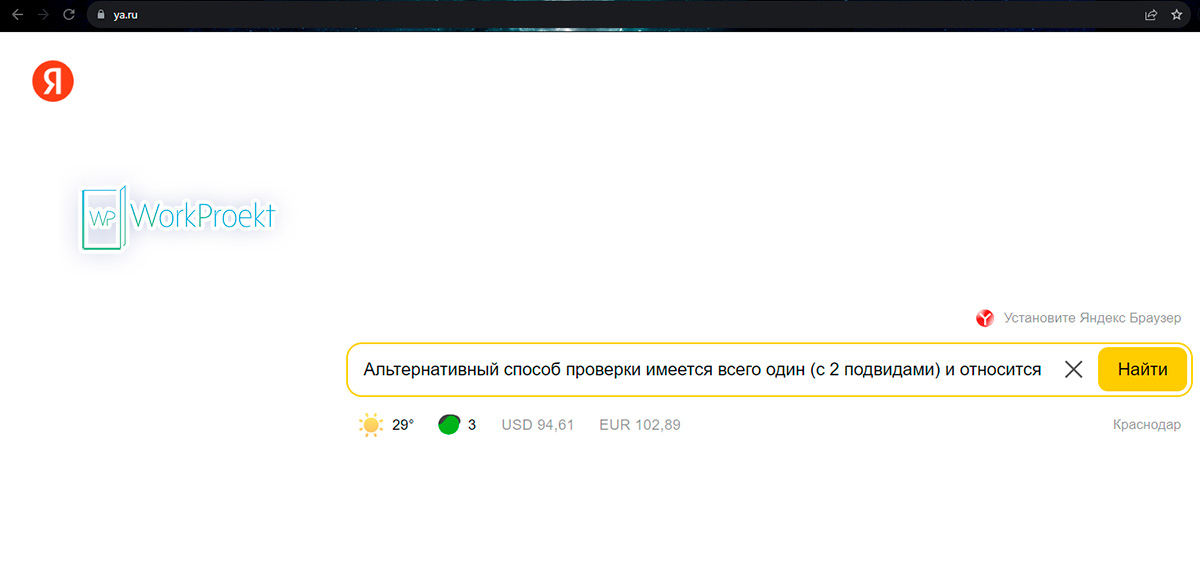This screenshot has height=587, width=1200.
Task: Click the red Yandex Browser icon
Action: click(985, 318)
